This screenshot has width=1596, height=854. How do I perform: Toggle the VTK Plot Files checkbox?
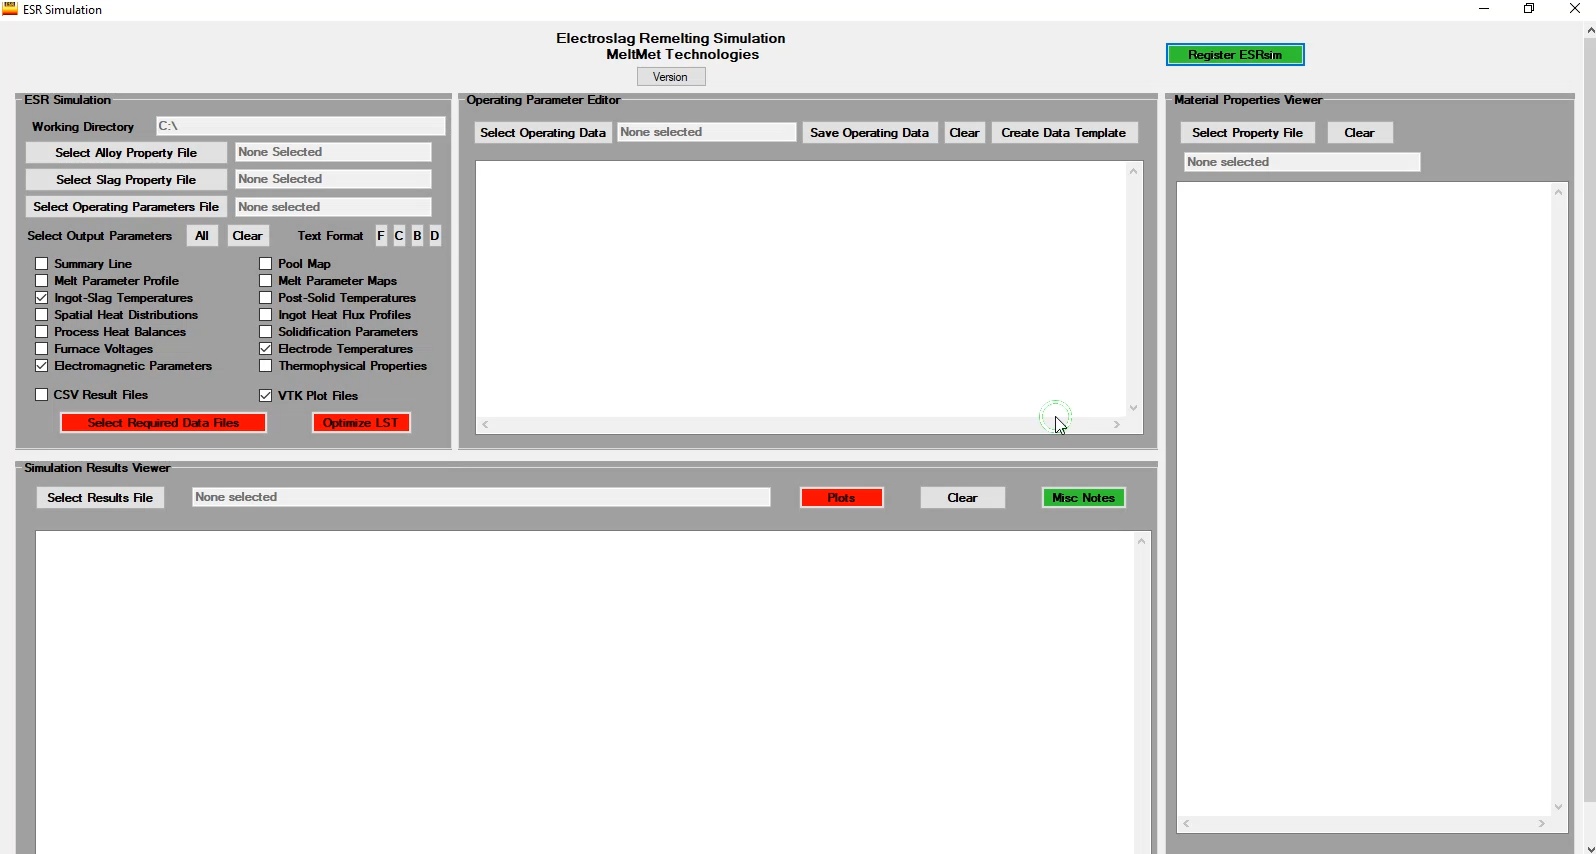[266, 396]
